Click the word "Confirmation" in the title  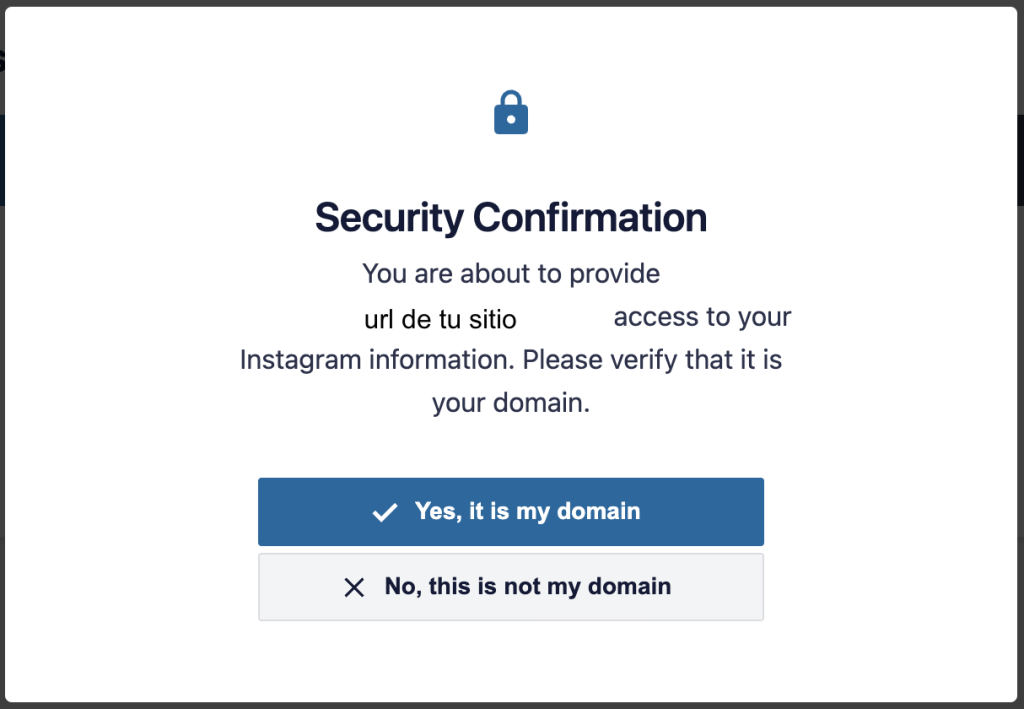(589, 217)
